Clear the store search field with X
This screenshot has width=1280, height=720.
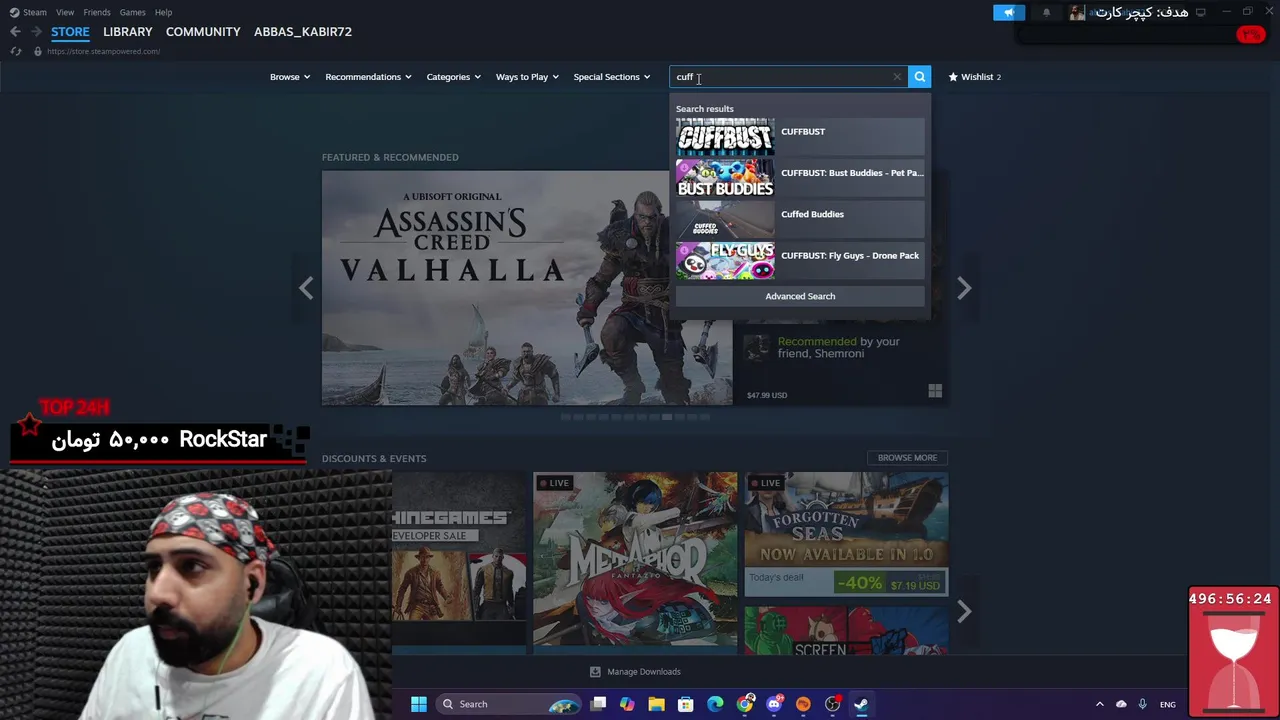(x=897, y=77)
